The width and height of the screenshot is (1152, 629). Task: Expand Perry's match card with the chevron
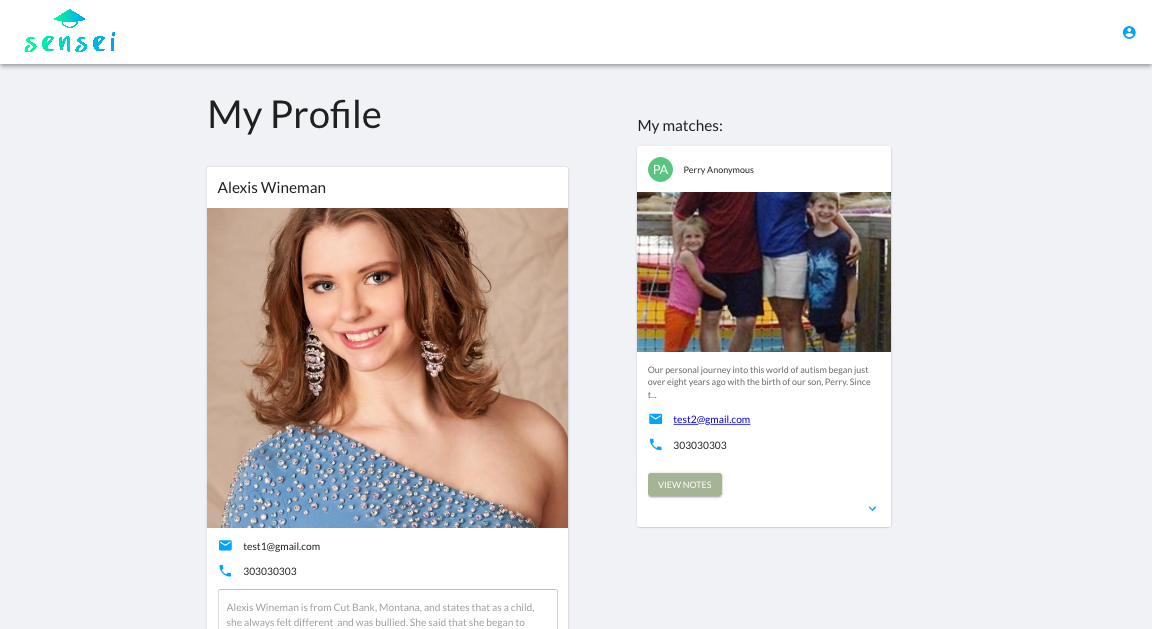tap(872, 508)
